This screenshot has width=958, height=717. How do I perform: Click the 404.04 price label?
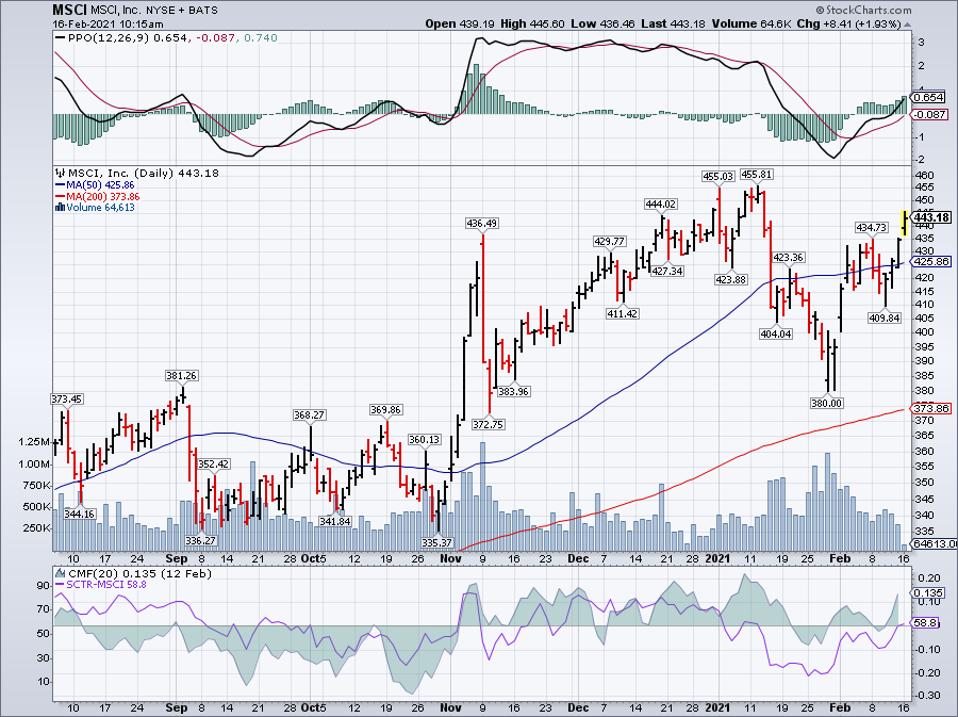[x=776, y=334]
